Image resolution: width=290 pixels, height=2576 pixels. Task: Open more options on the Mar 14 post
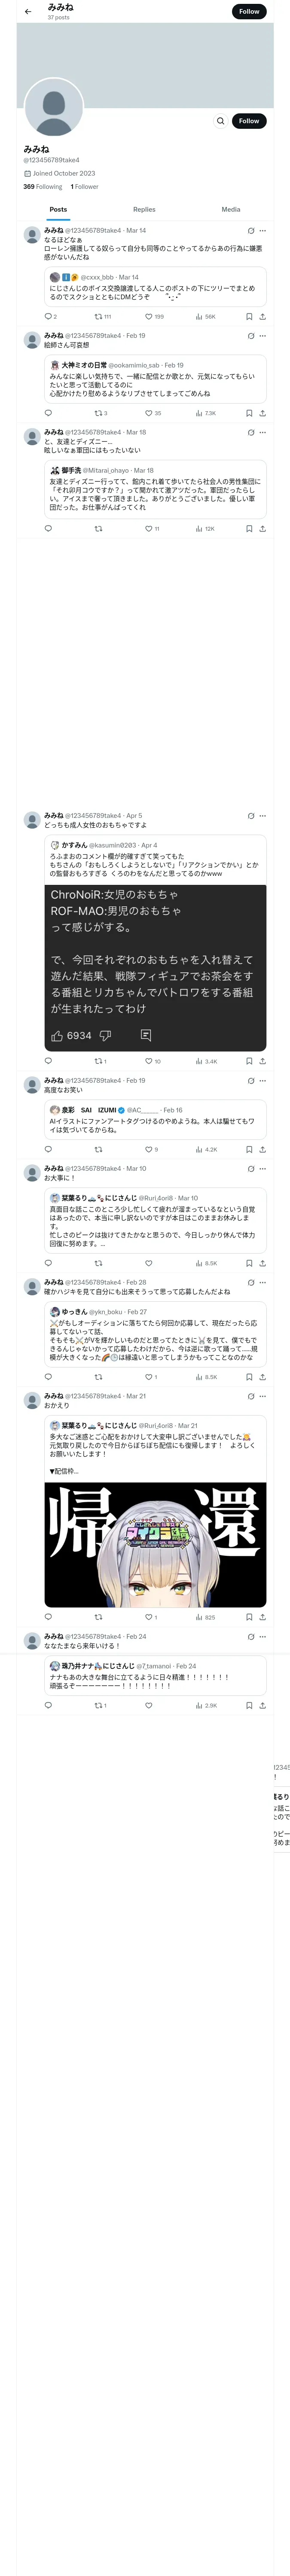[x=262, y=231]
